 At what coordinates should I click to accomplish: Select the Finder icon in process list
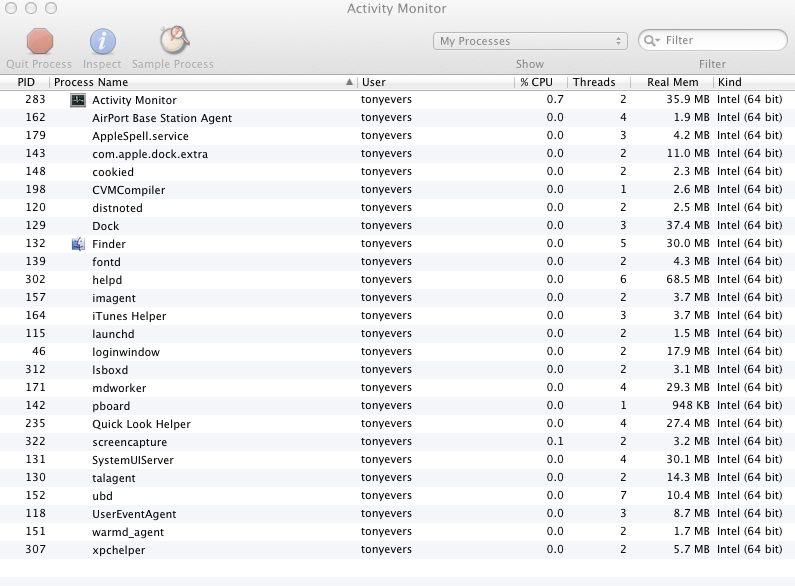(x=78, y=244)
